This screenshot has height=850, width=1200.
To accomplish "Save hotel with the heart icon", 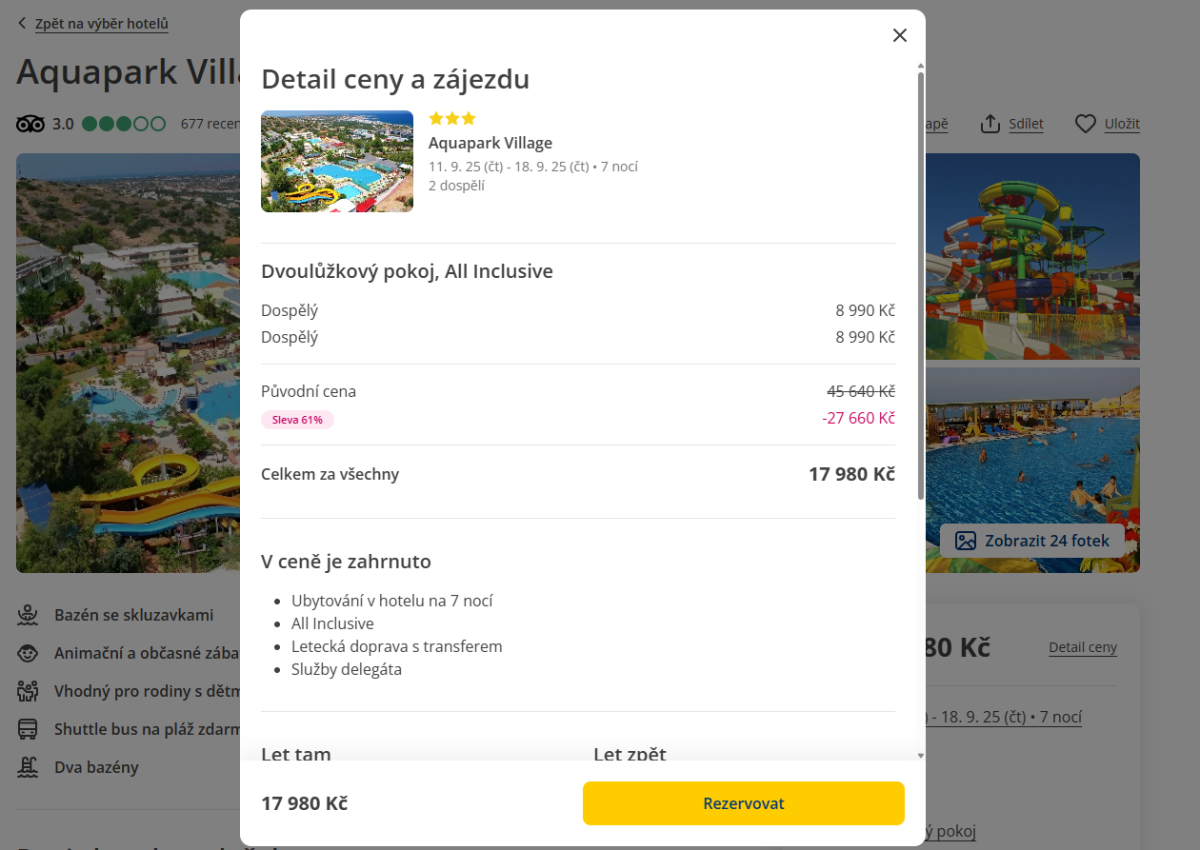I will (x=1086, y=124).
